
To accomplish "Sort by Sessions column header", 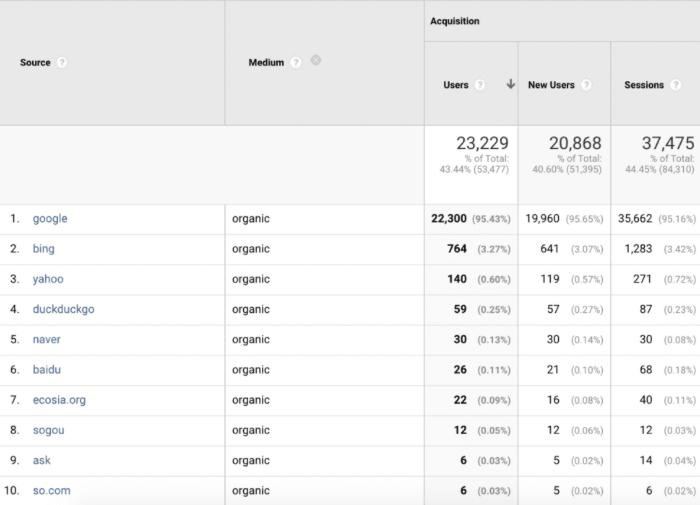I will pyautogui.click(x=644, y=85).
